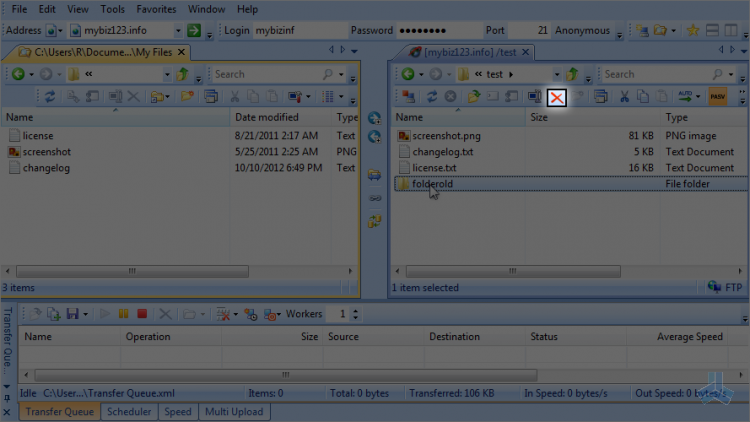
Task: Sort remote files by Name column
Action: pyautogui.click(x=458, y=117)
